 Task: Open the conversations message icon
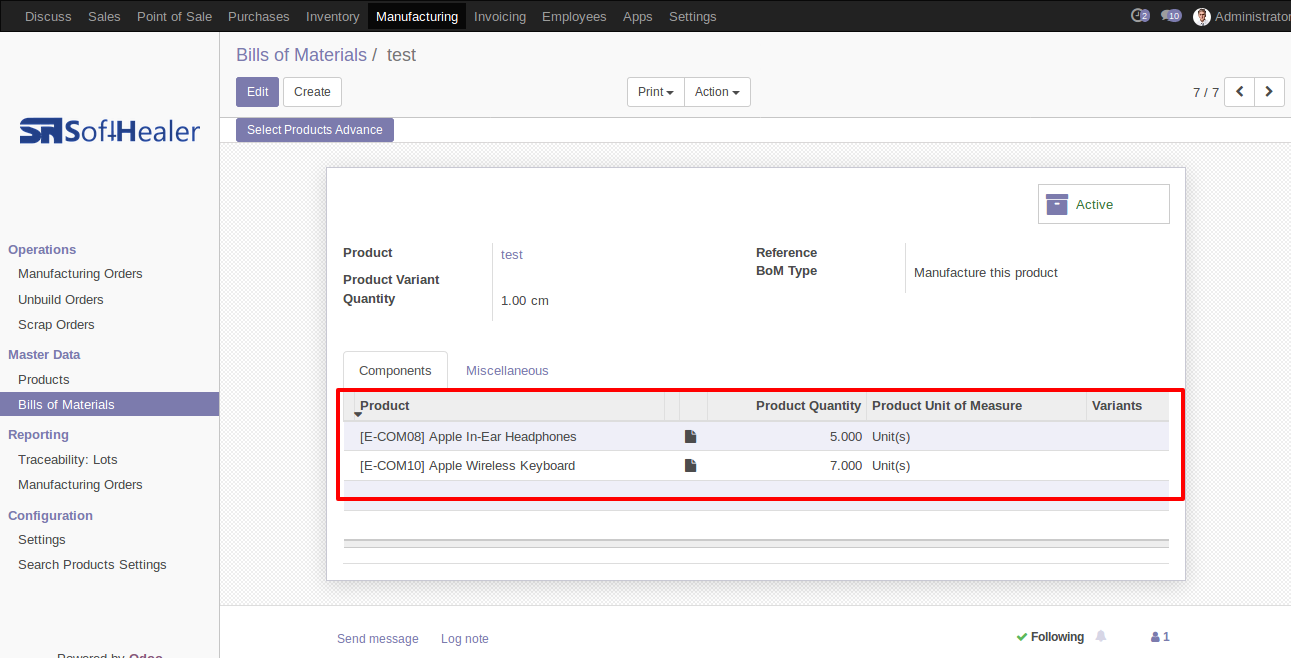[x=1171, y=16]
